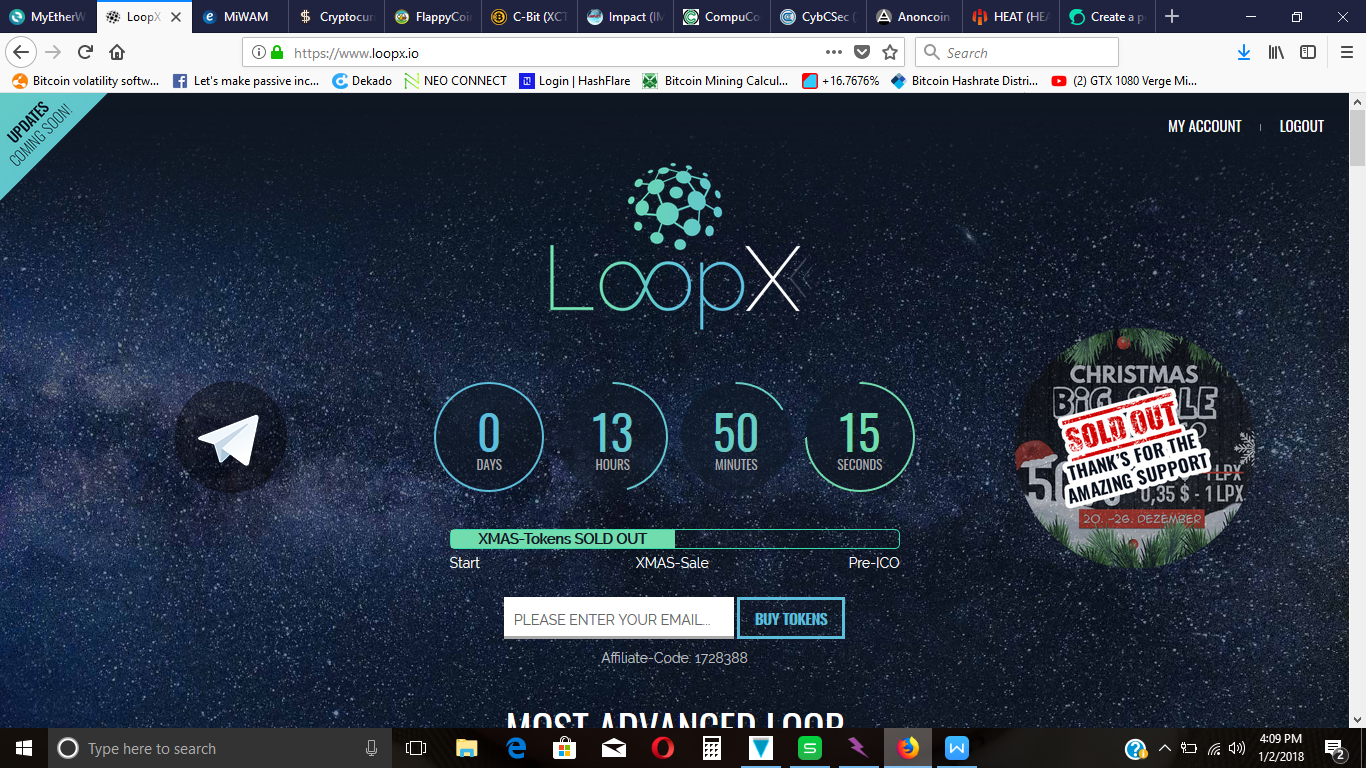
Task: Switch to the Anoncoin tab
Action: pos(913,17)
